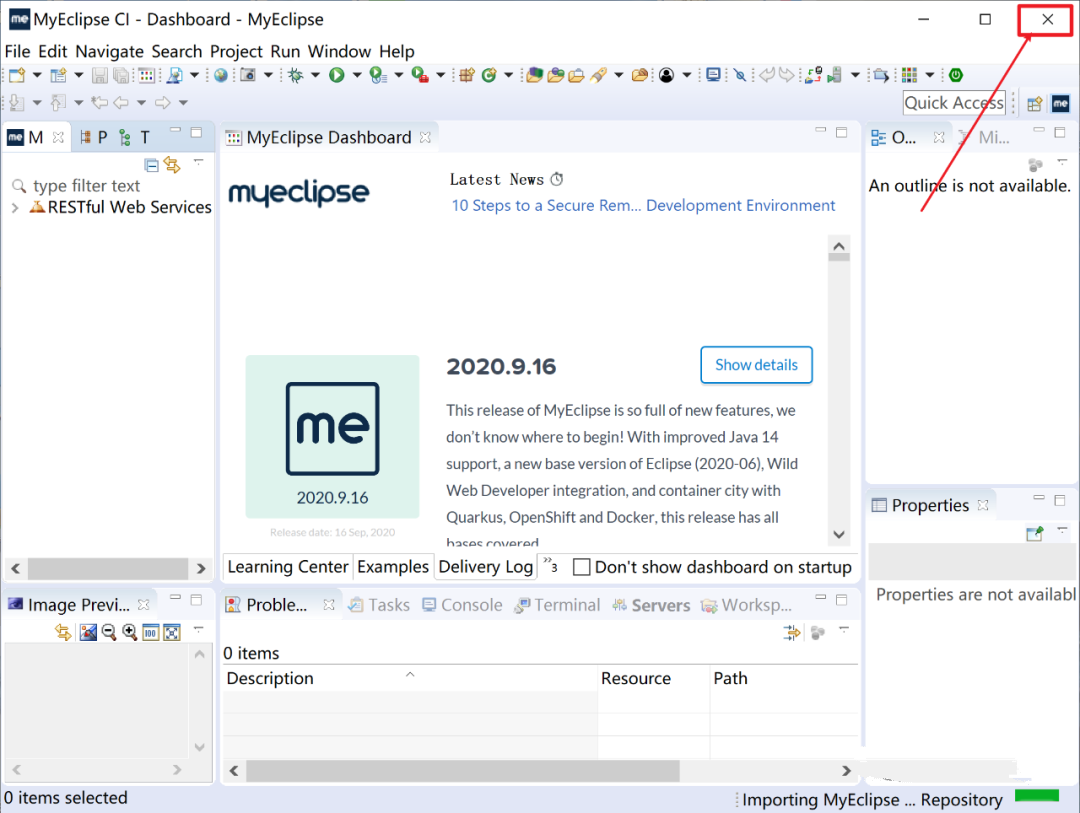1080x813 pixels.
Task: Check Don't show dashboard on startup
Action: click(582, 567)
